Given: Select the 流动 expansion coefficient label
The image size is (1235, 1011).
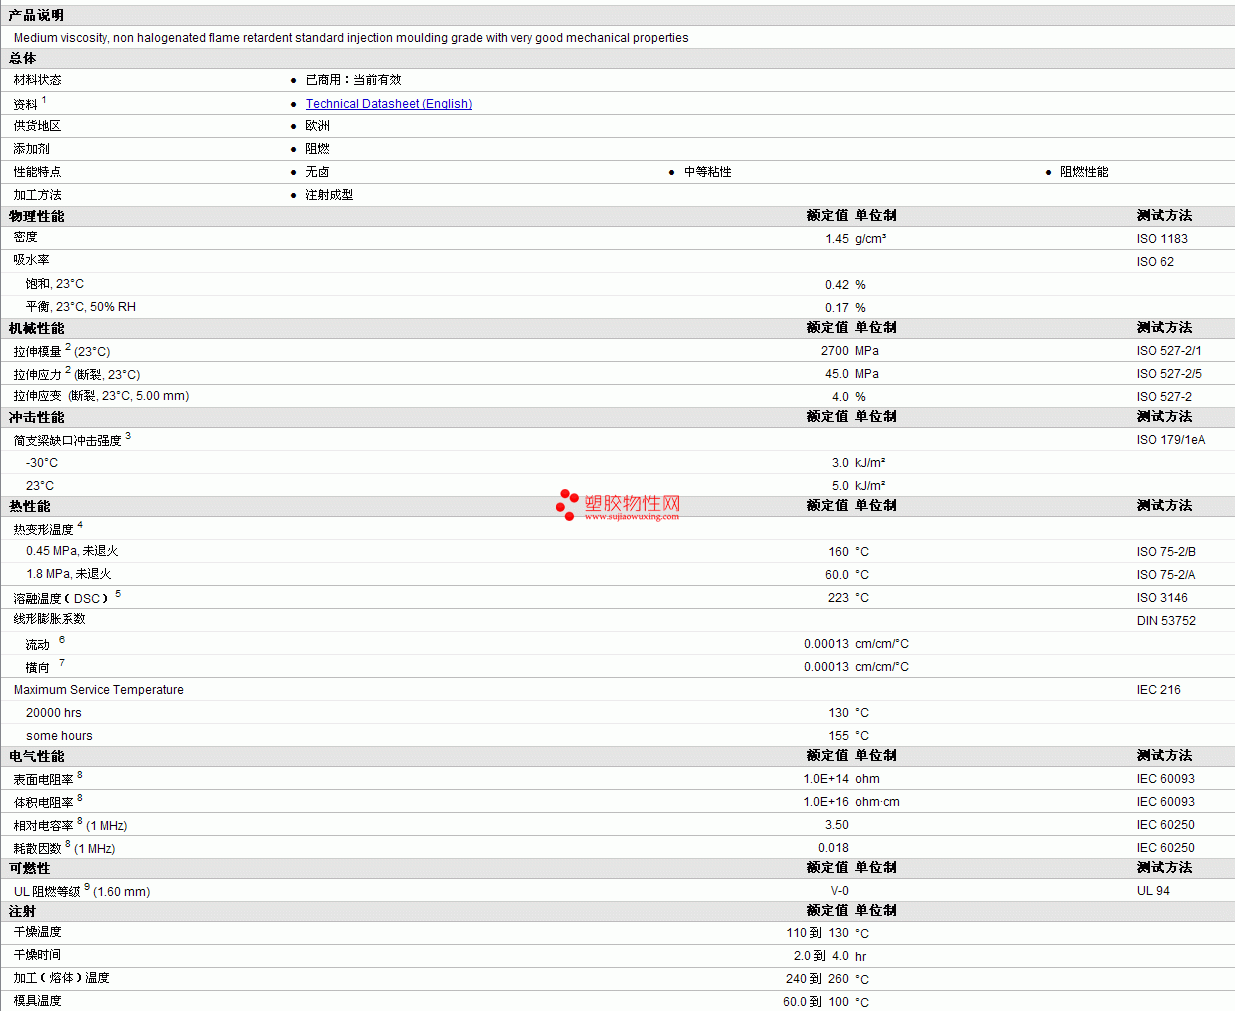Looking at the screenshot, I should [x=37, y=645].
